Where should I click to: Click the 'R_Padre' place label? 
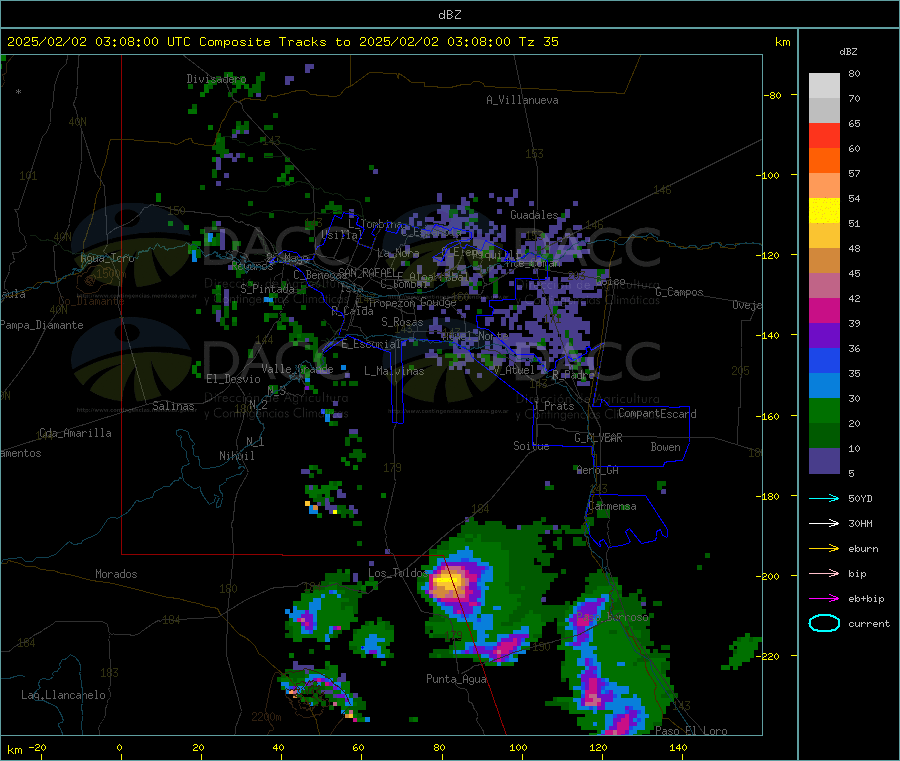[x=573, y=375]
